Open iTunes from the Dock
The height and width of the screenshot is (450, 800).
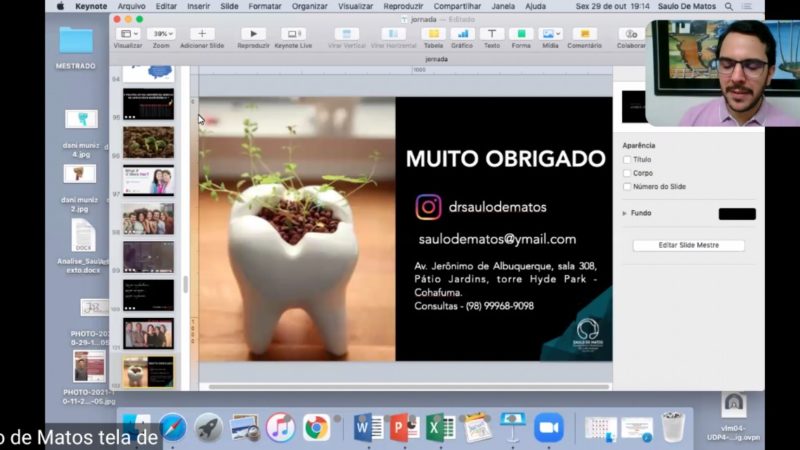tap(280, 427)
